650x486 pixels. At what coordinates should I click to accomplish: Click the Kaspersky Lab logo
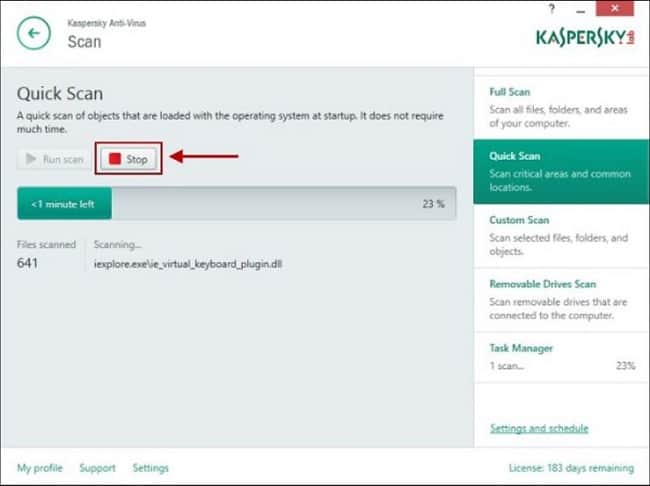[585, 37]
